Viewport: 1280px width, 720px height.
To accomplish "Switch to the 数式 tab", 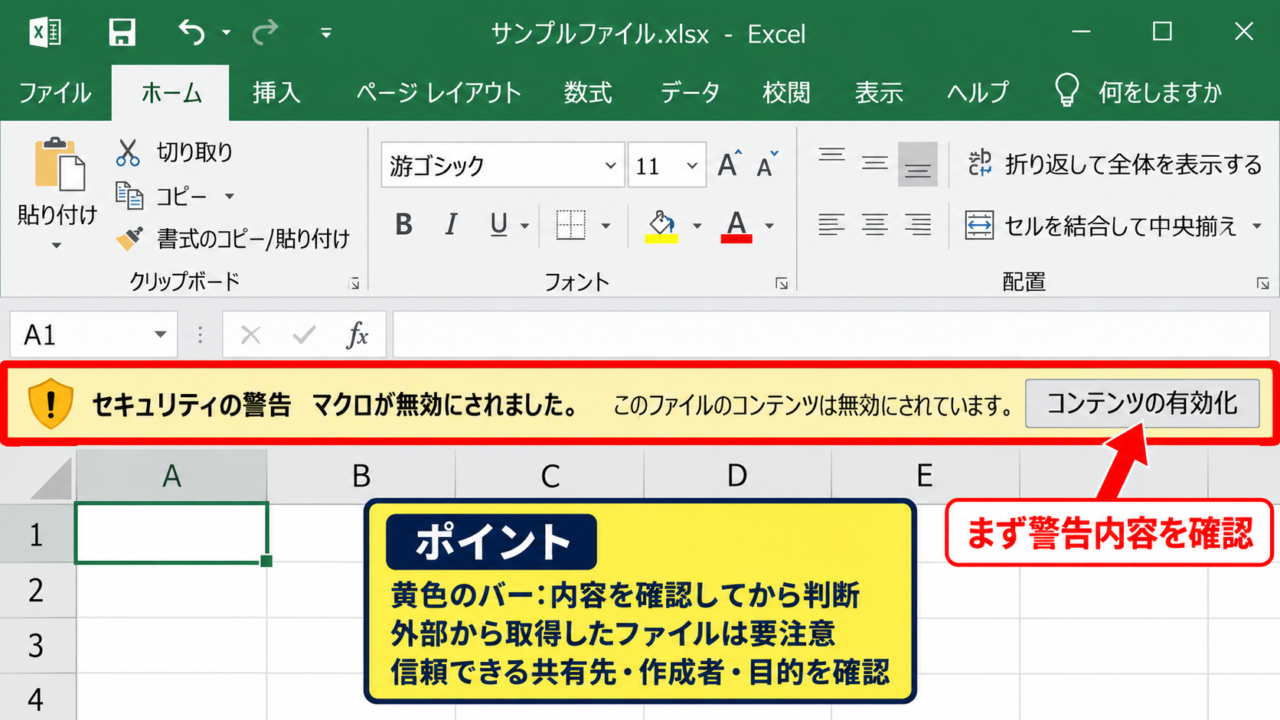I will [588, 93].
